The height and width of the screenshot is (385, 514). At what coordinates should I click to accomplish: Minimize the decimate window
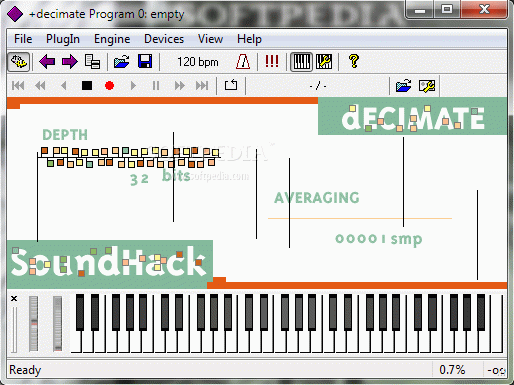[420, 10]
